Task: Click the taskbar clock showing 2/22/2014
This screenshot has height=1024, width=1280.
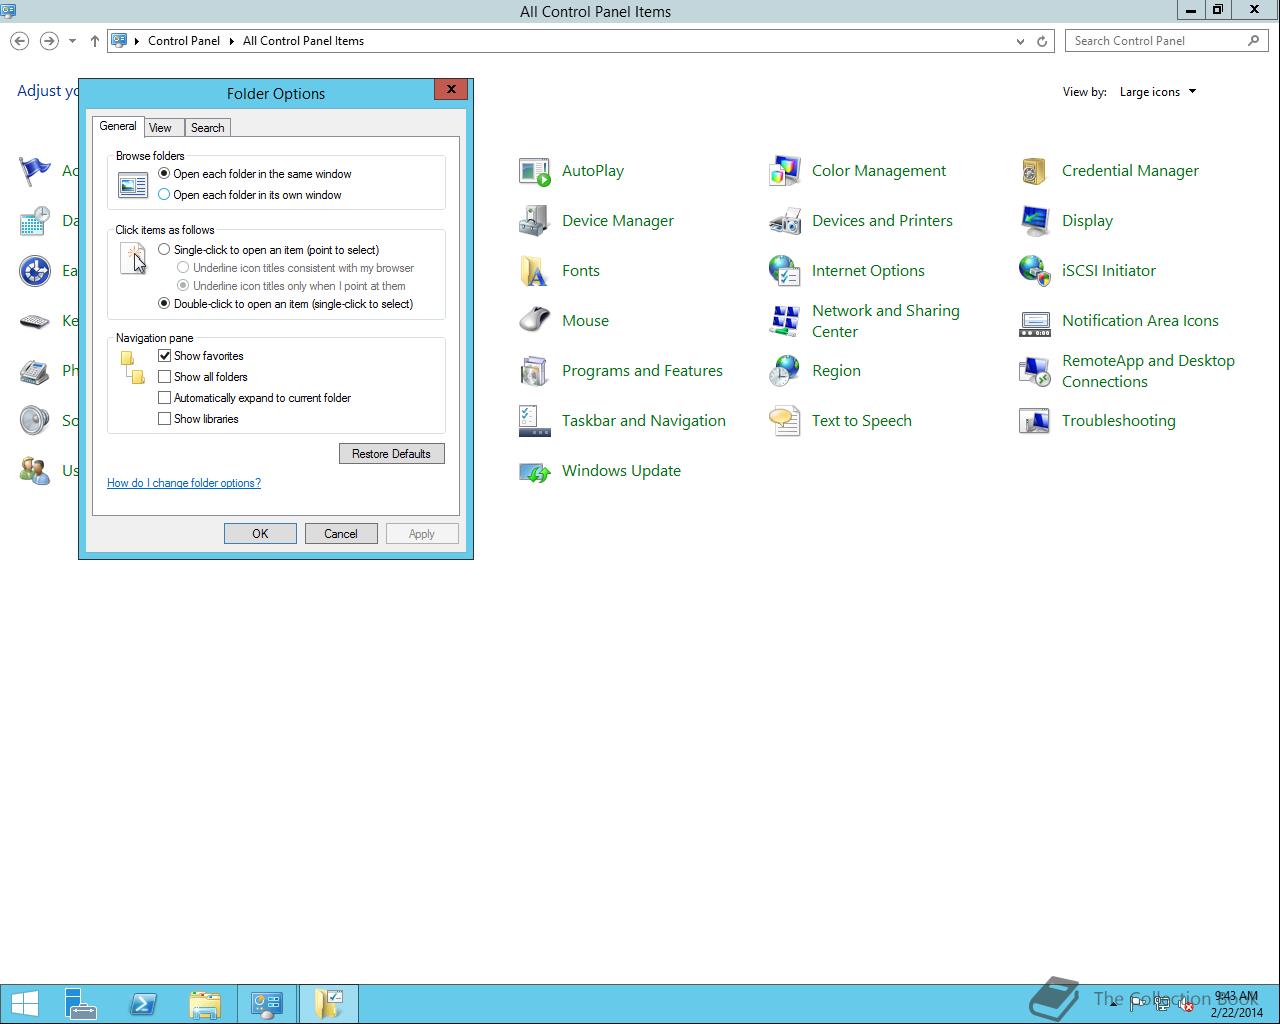Action: click(1236, 1004)
